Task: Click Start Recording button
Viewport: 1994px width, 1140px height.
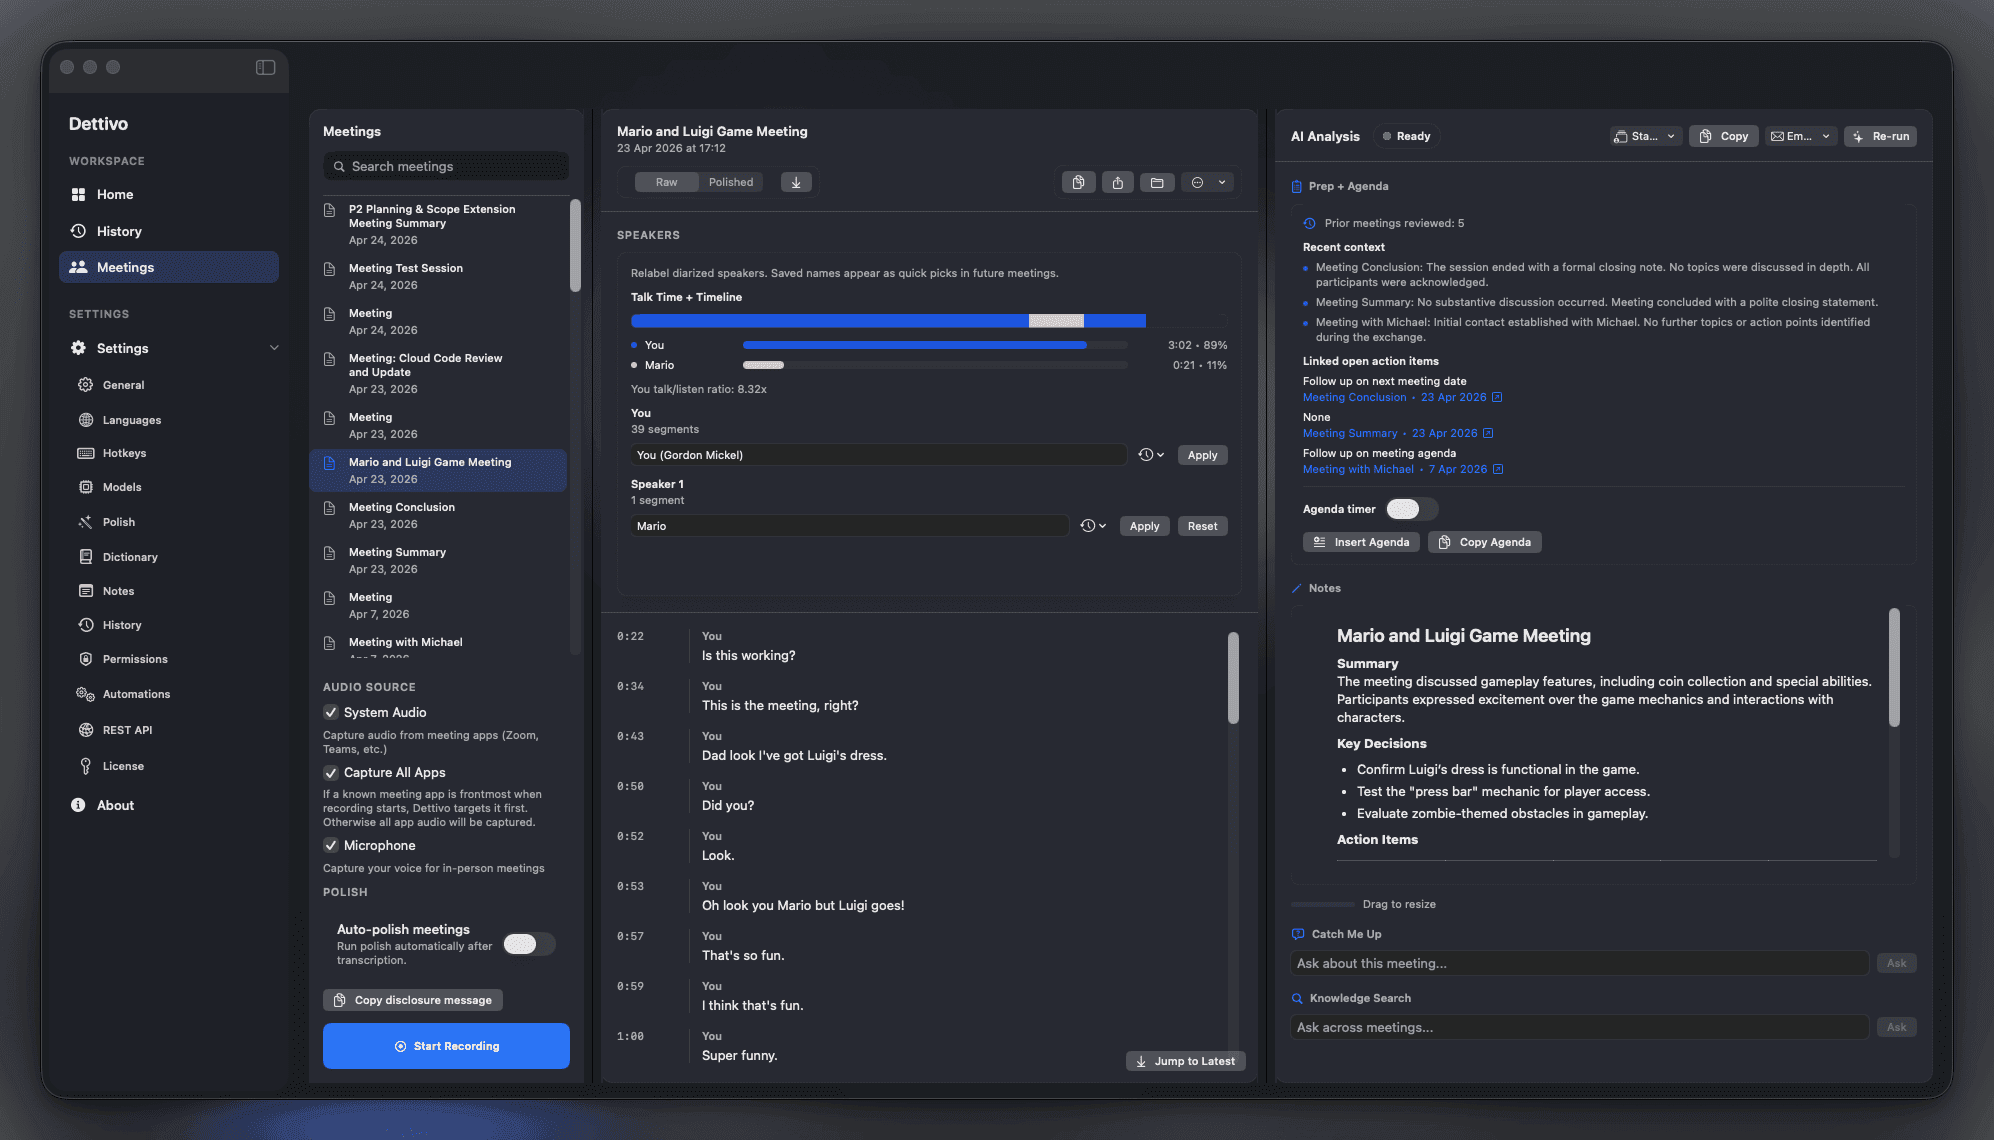Action: pos(446,1046)
